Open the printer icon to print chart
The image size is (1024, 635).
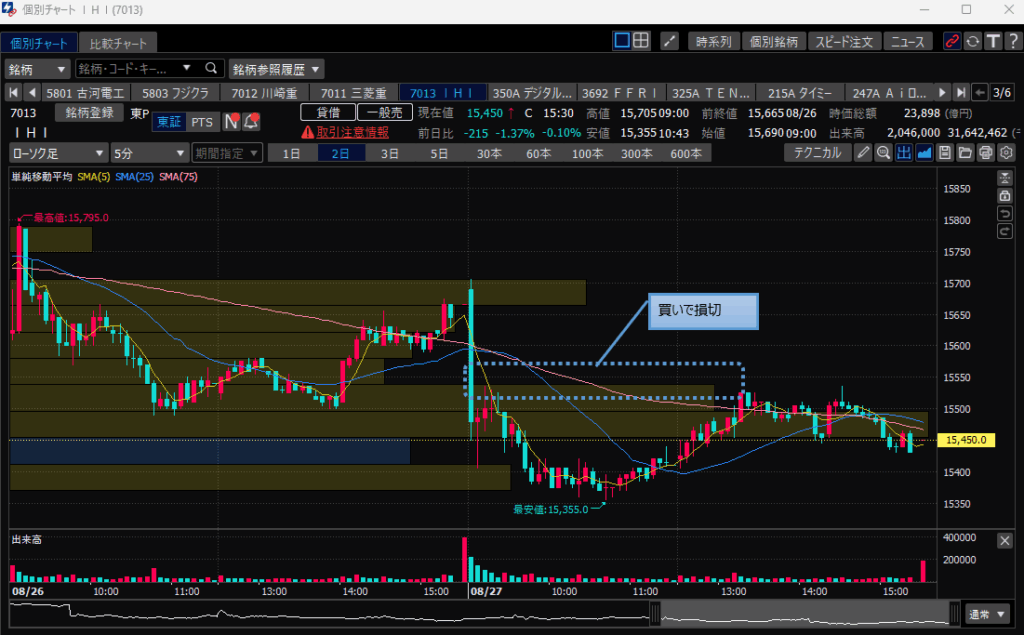click(x=985, y=153)
